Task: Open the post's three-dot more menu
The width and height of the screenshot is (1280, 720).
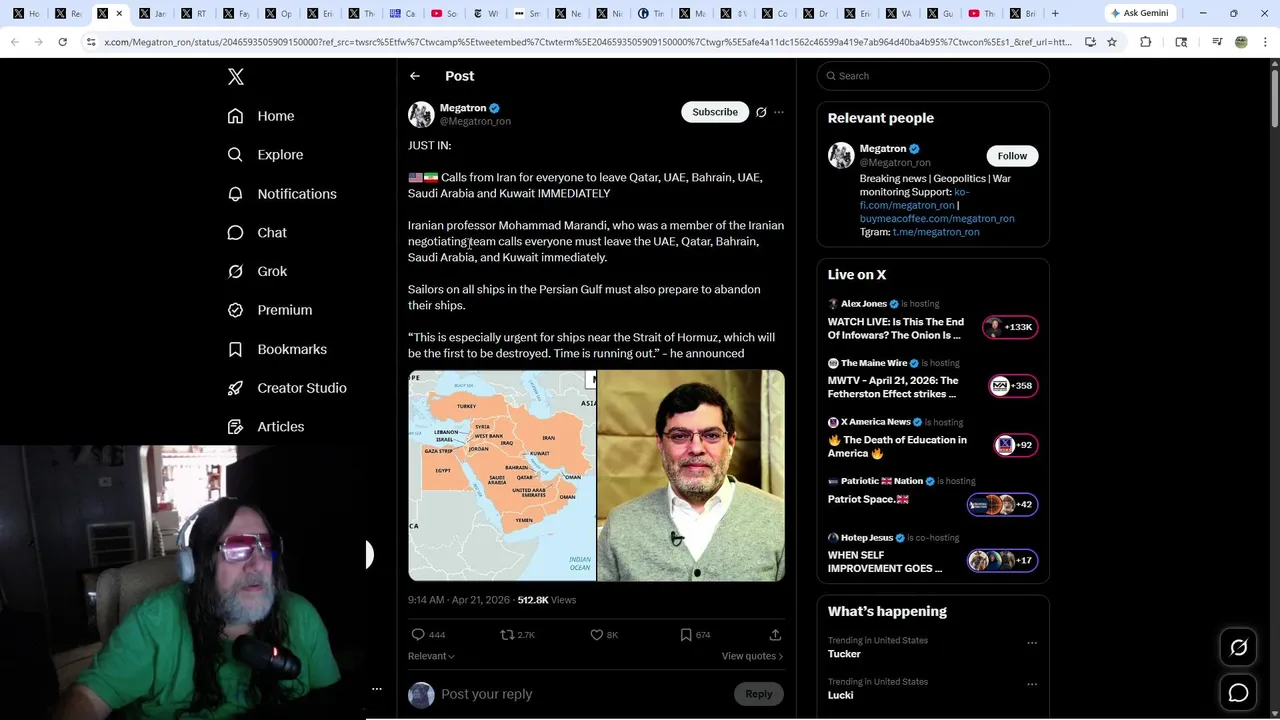Action: 779,112
